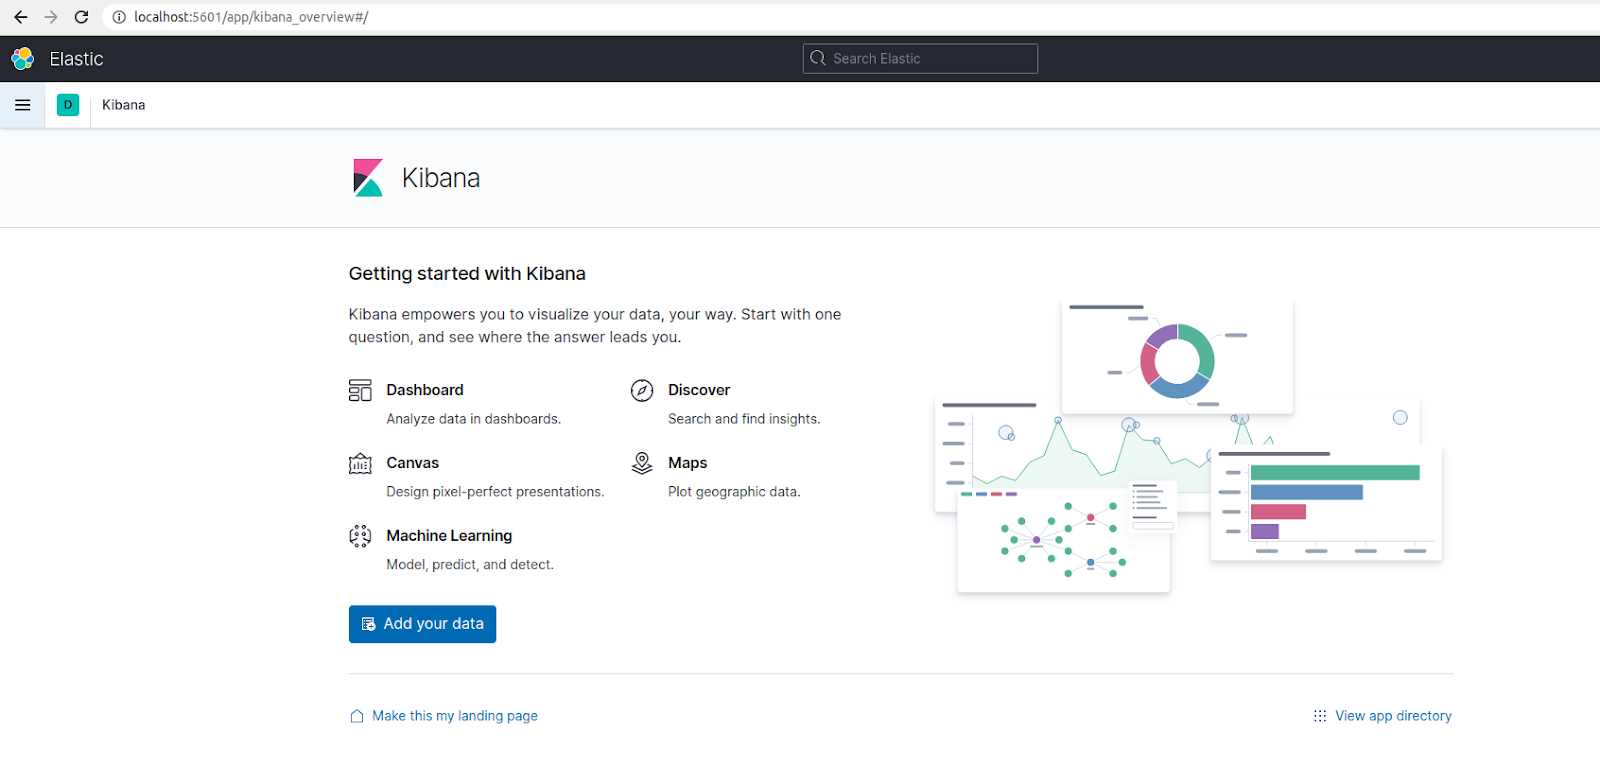Click the browser forward arrow
The width and height of the screenshot is (1600, 766).
pyautogui.click(x=51, y=17)
